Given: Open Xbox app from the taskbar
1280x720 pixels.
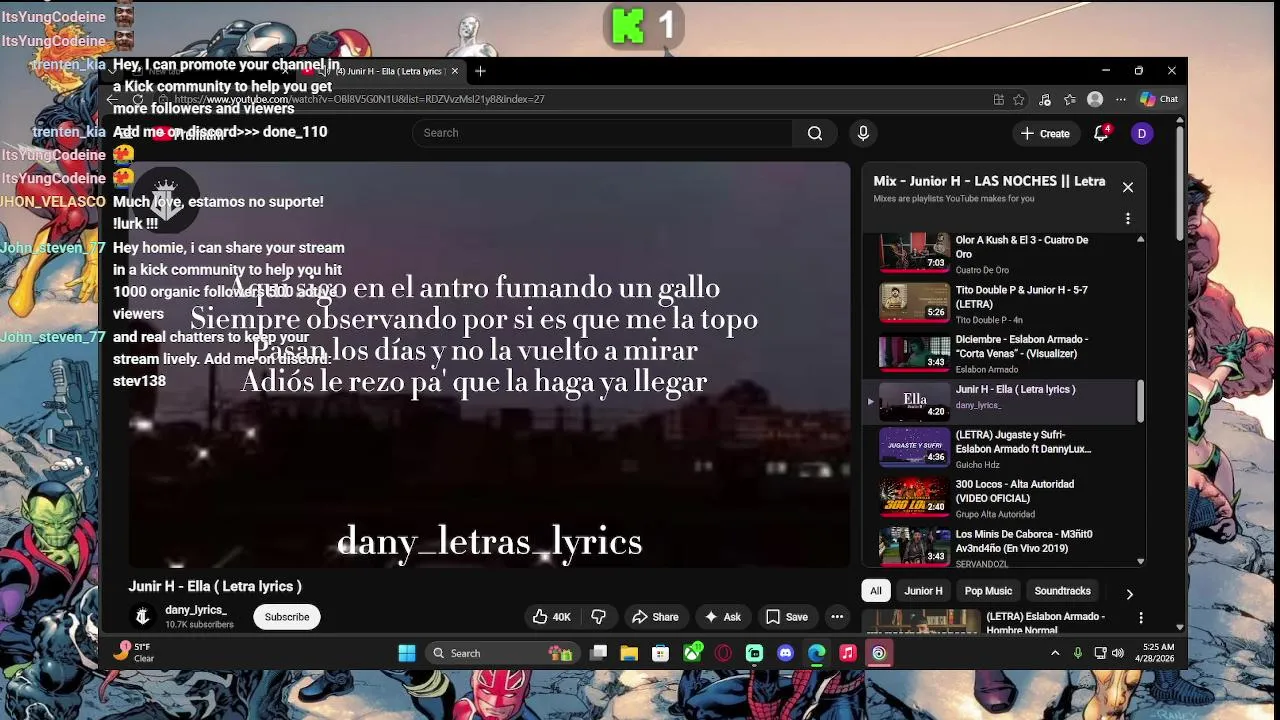Looking at the screenshot, I should (692, 653).
